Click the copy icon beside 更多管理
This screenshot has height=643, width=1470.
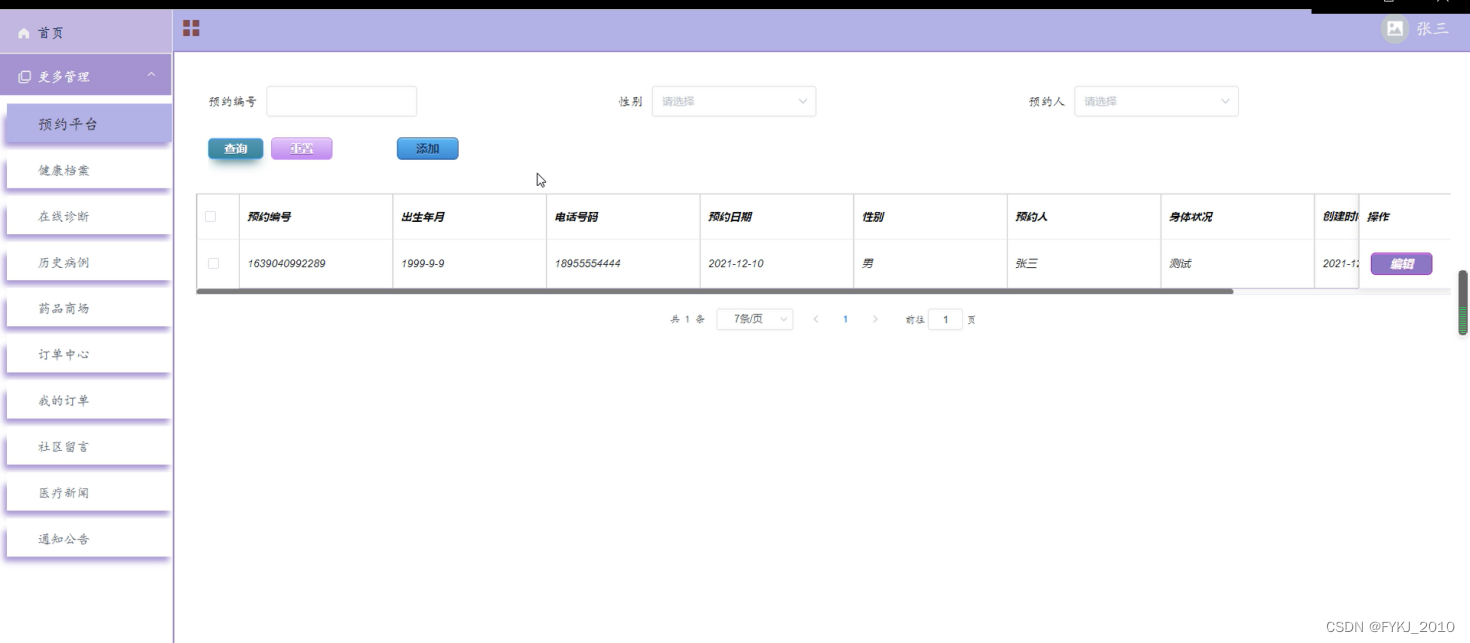click(x=25, y=76)
